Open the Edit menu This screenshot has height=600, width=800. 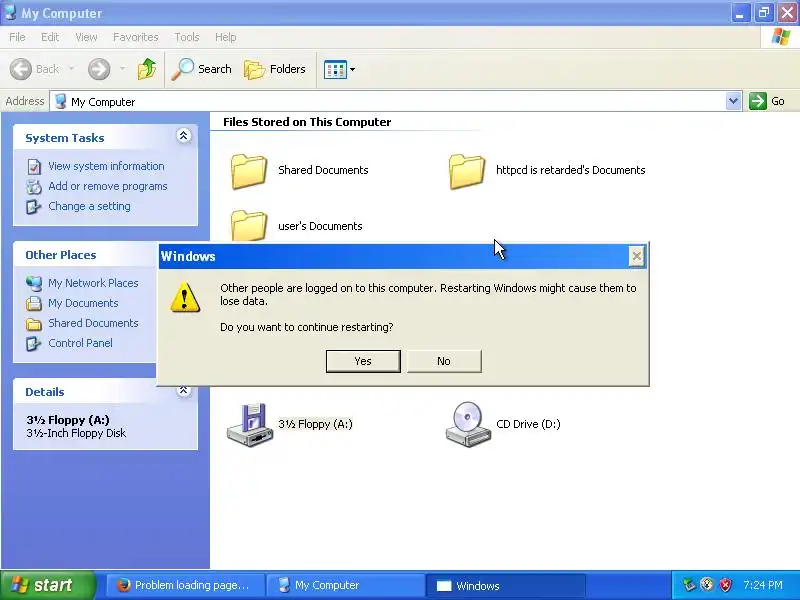(x=50, y=37)
